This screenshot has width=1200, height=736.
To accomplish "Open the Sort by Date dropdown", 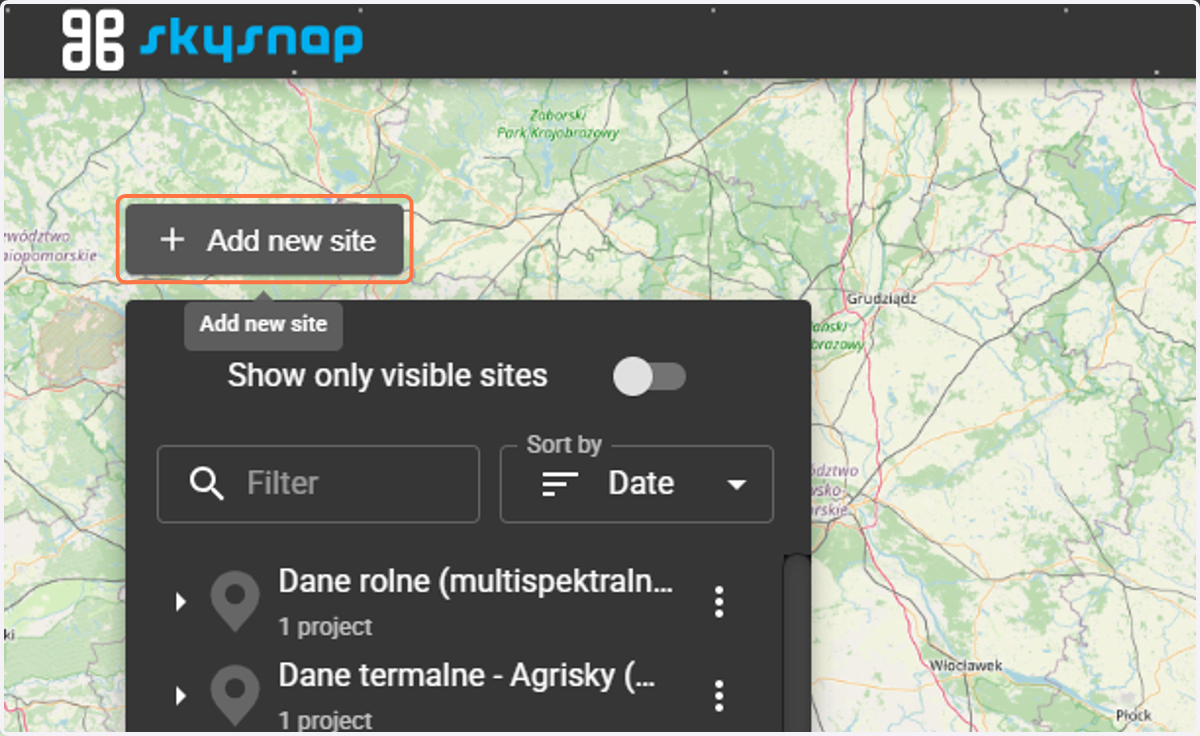I will [x=637, y=484].
